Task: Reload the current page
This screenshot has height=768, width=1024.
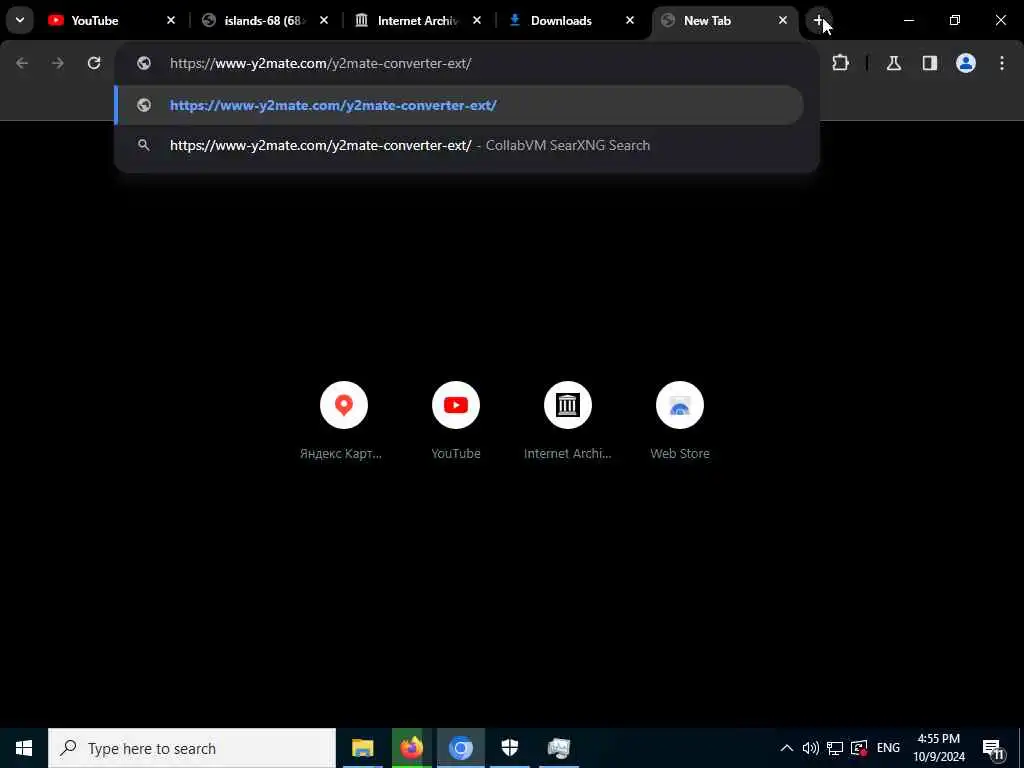Action: point(94,63)
